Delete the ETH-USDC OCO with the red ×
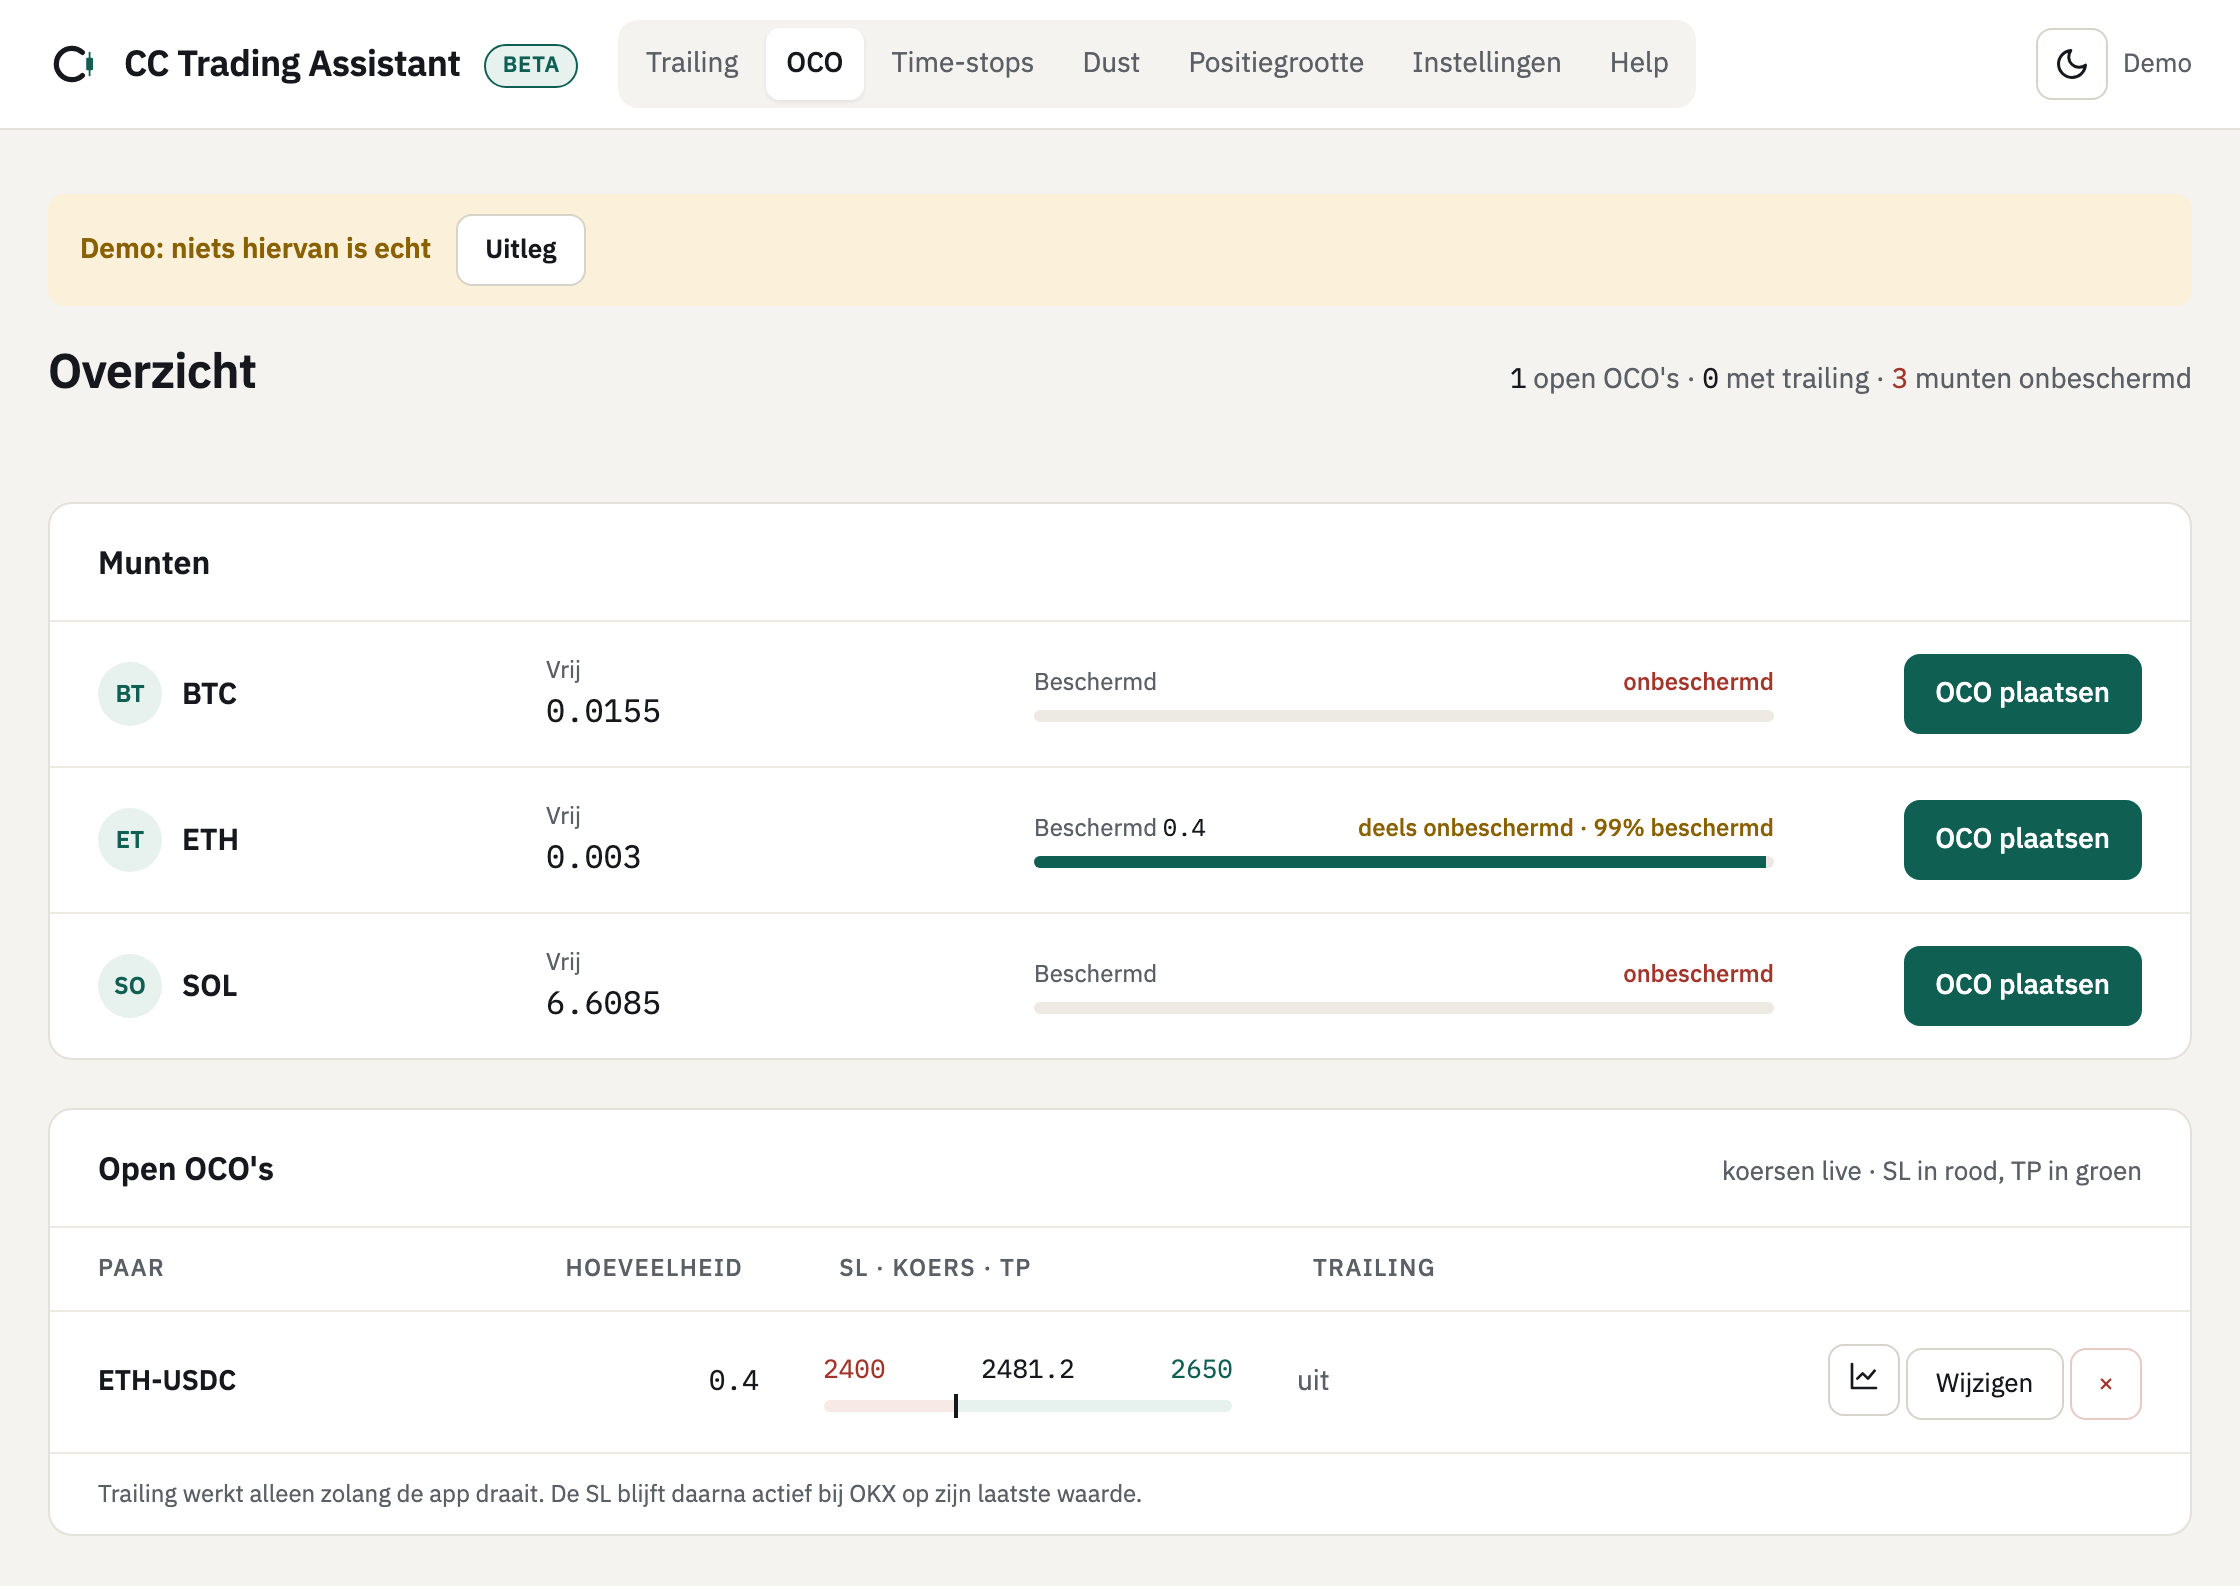 coord(2105,1383)
